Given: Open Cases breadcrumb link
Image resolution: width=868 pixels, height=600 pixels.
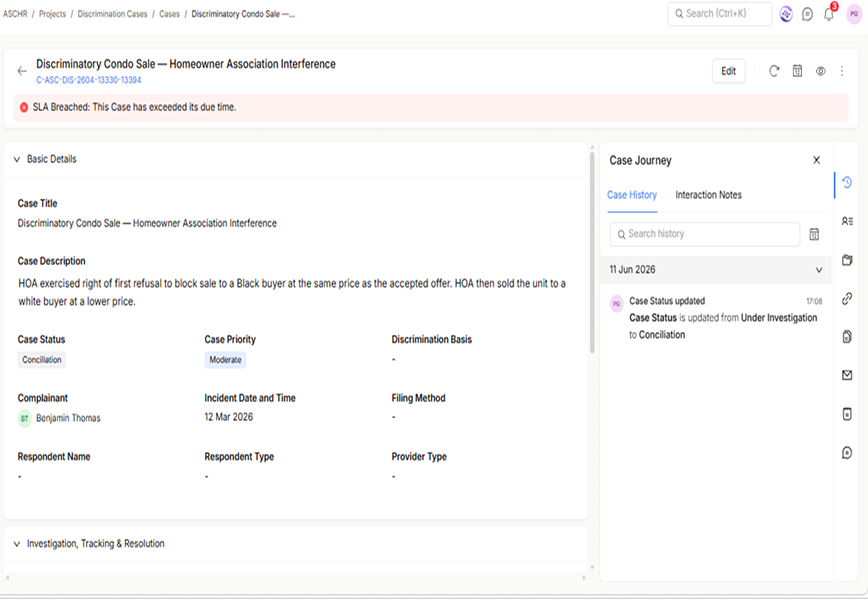Looking at the screenshot, I should click(169, 14).
